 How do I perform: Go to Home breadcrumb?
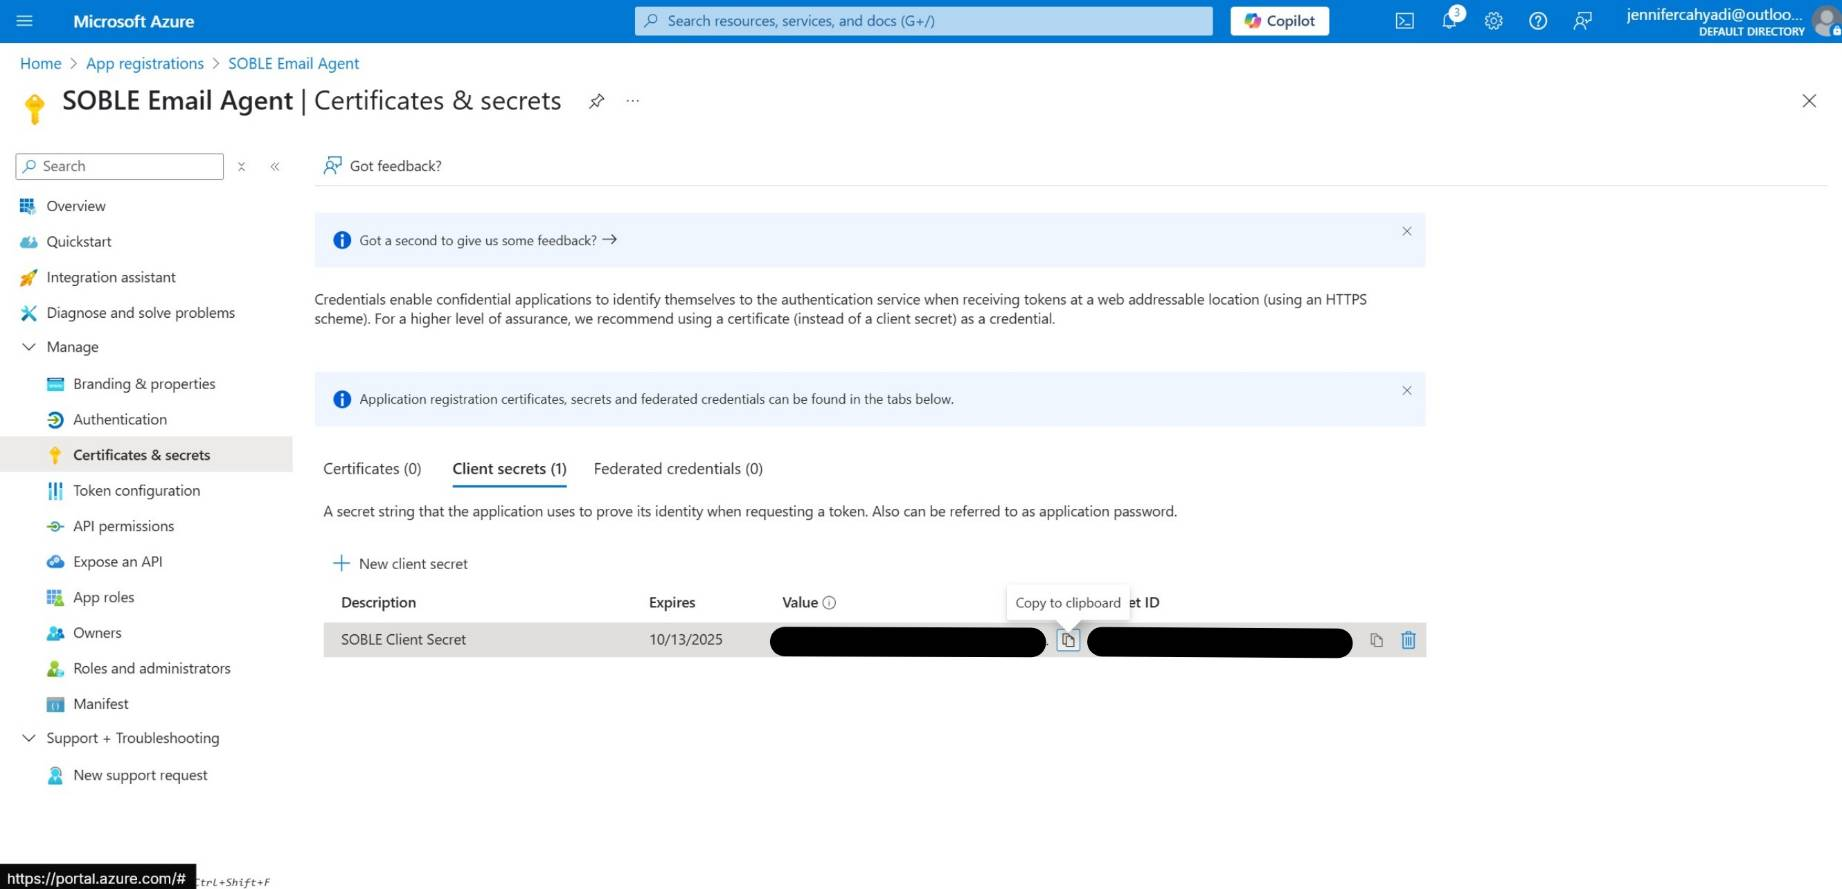coord(41,64)
